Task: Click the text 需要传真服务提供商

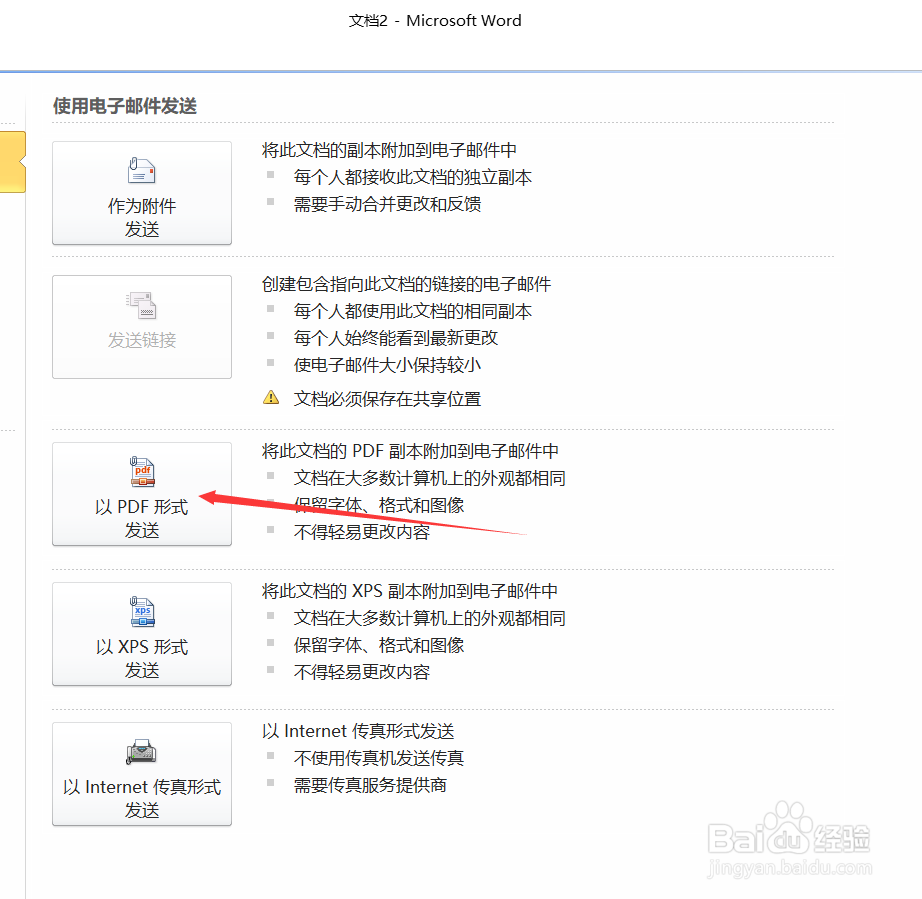Action: 370,785
